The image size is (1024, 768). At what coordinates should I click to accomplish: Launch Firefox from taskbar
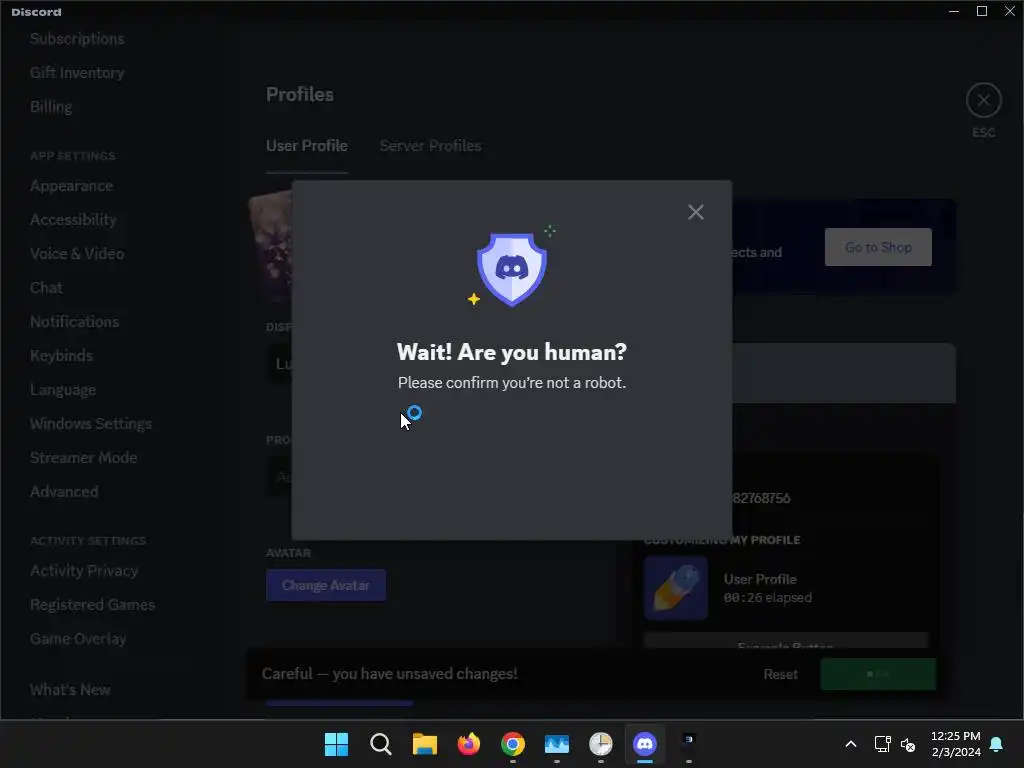point(468,744)
